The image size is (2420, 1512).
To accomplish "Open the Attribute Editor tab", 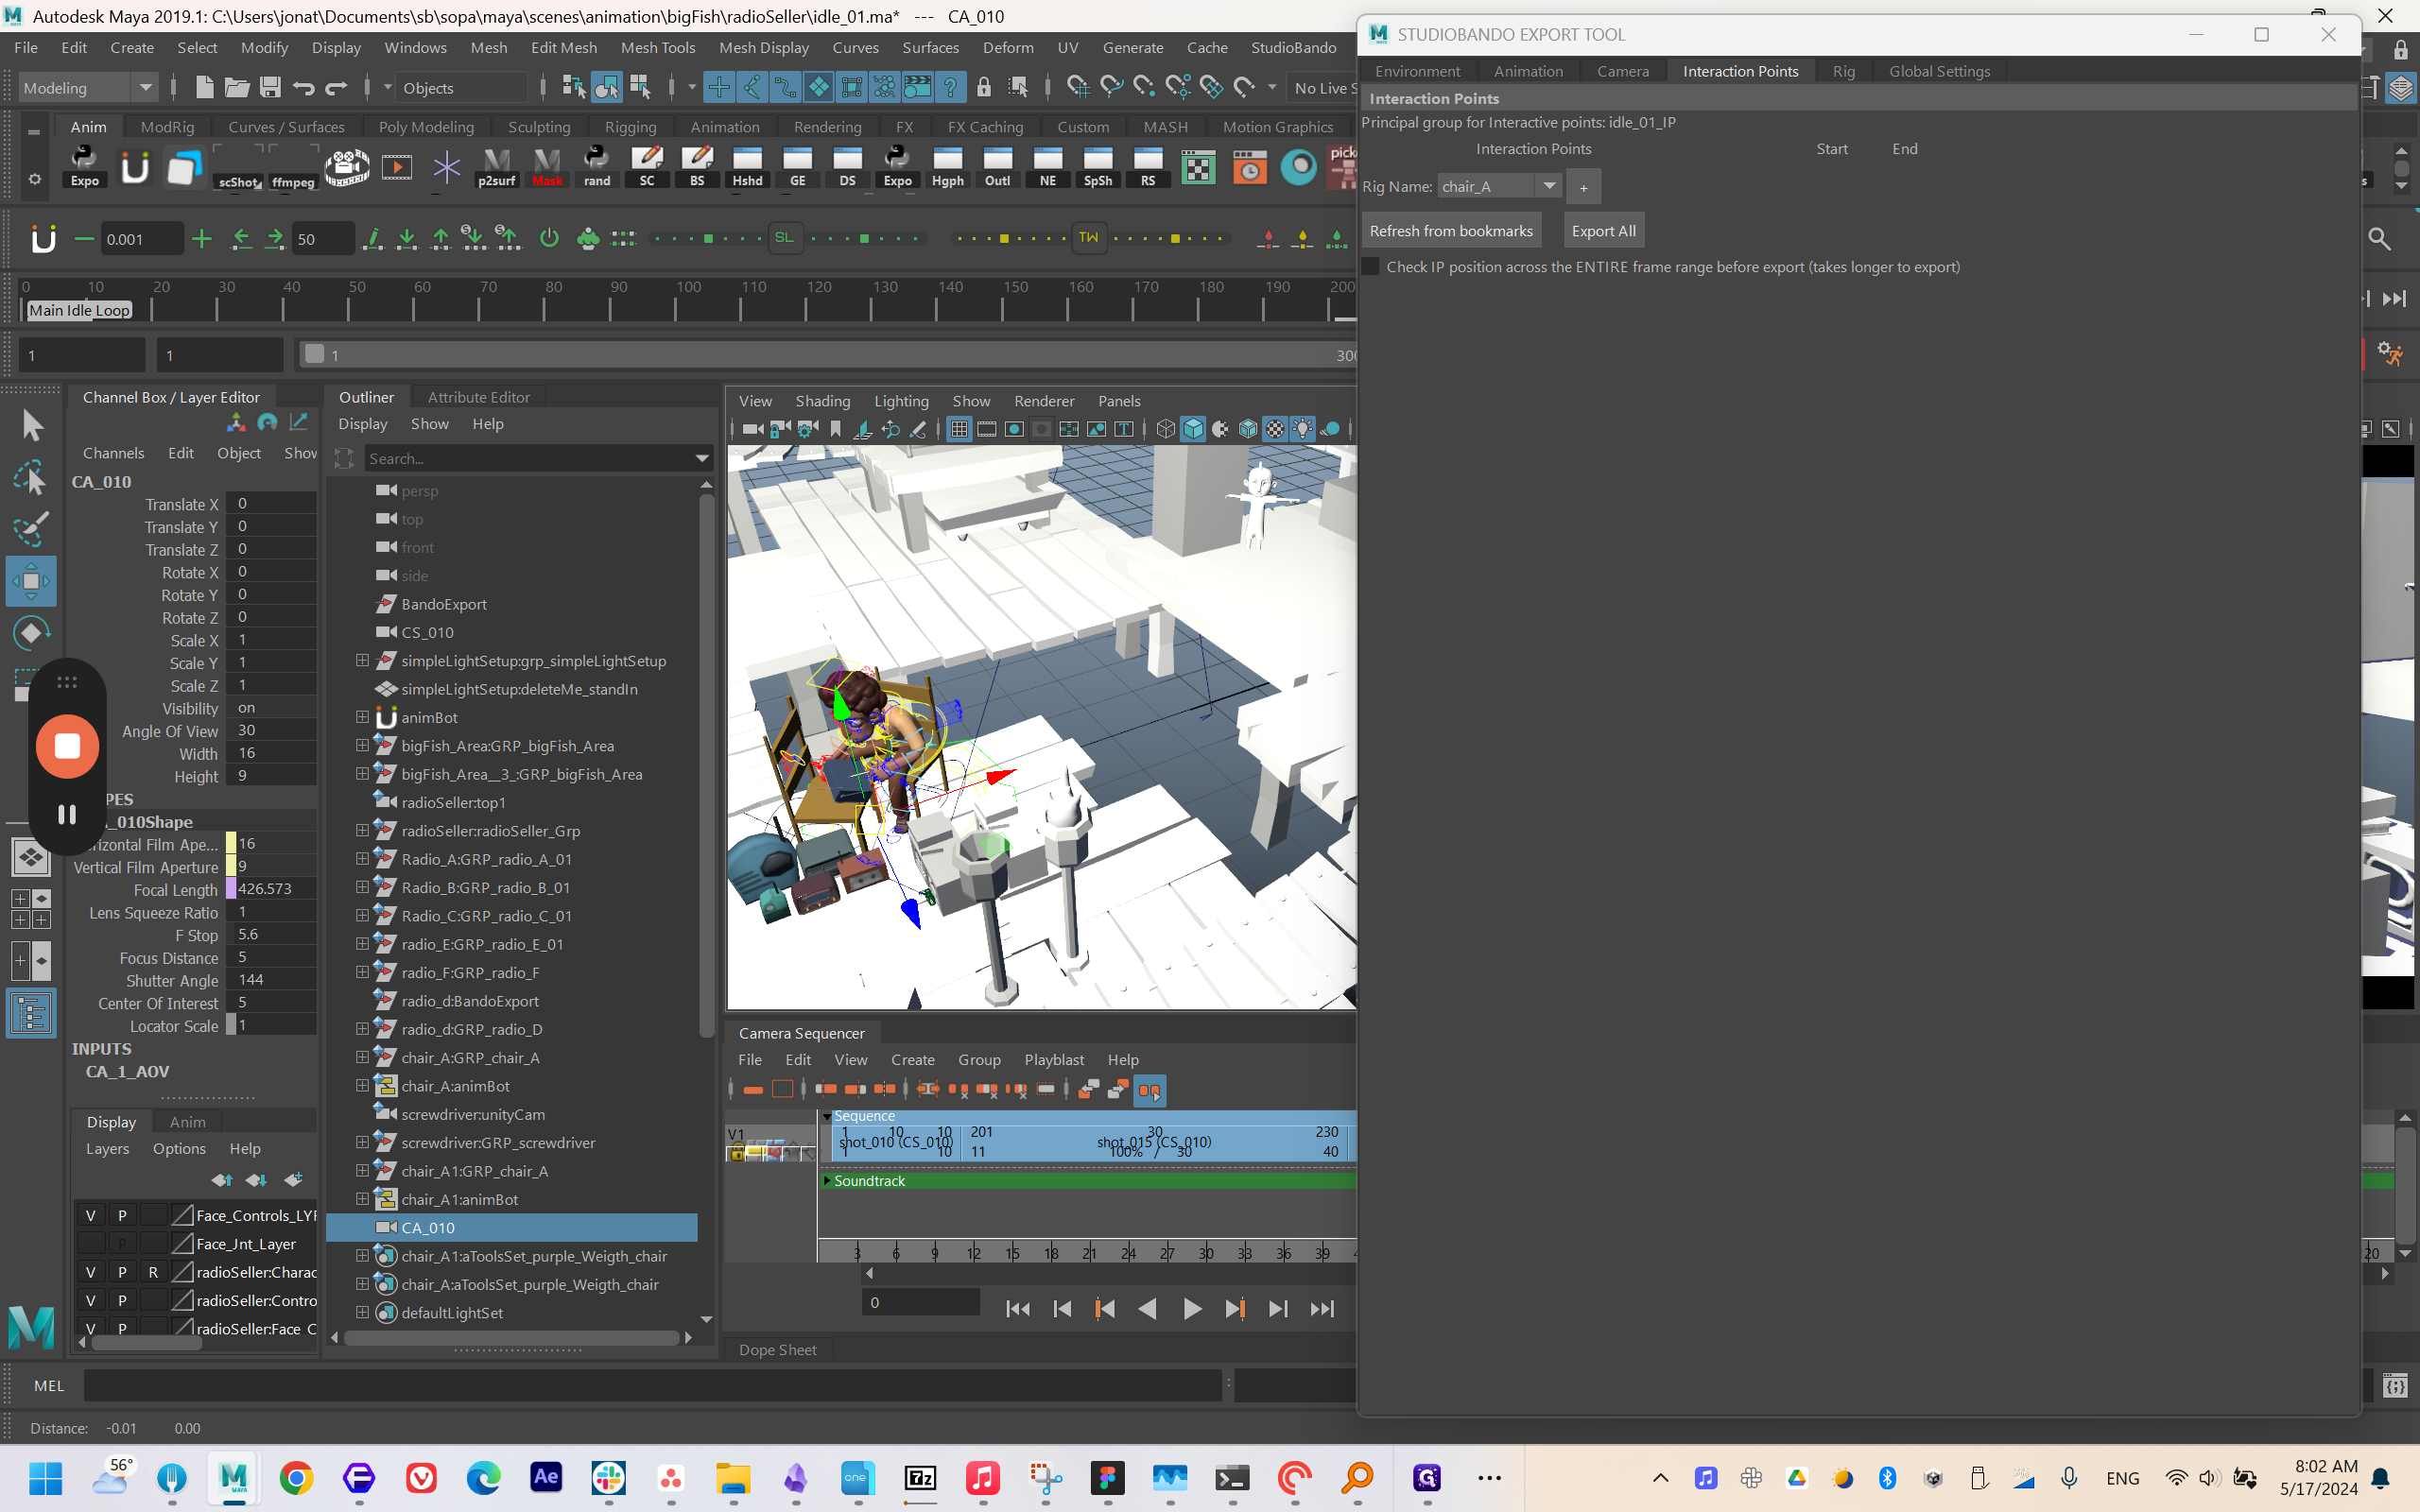I will [x=478, y=397].
